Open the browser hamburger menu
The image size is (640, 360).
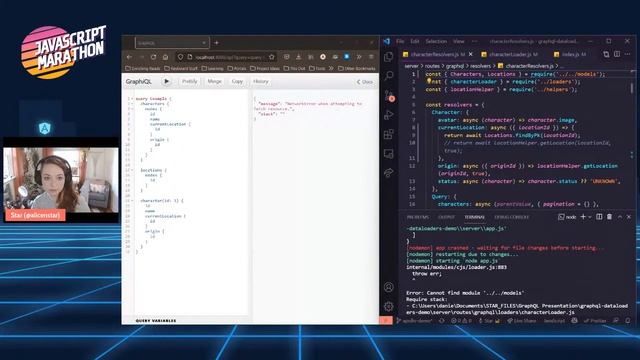[371, 57]
